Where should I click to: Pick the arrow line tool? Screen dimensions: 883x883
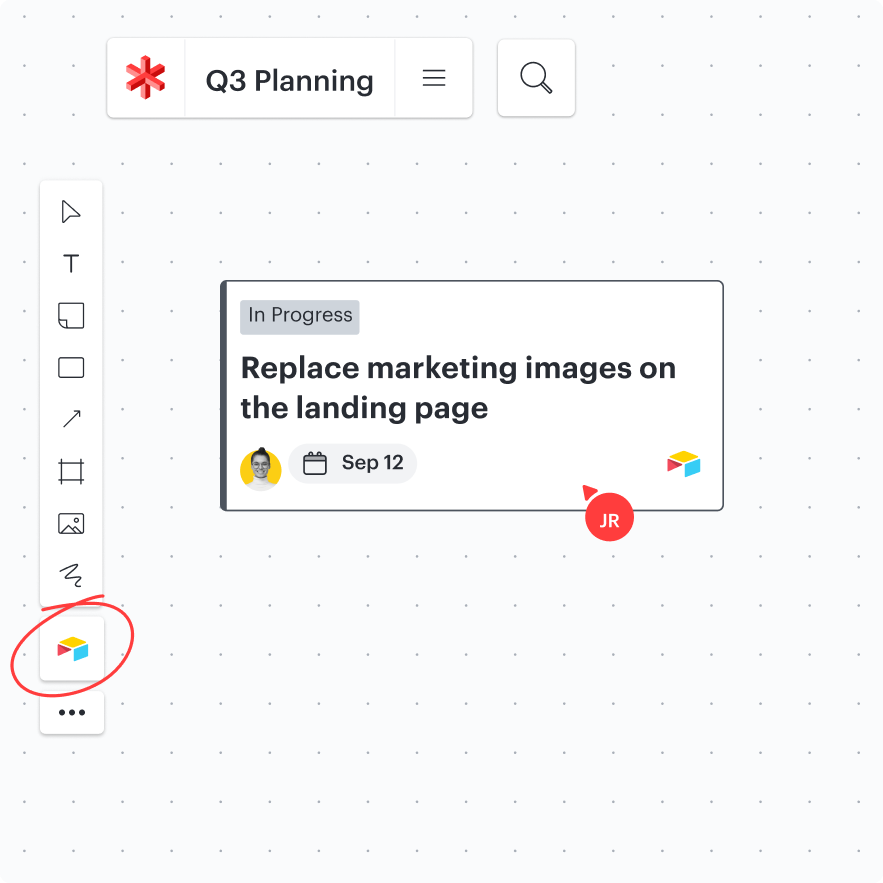pos(71,419)
